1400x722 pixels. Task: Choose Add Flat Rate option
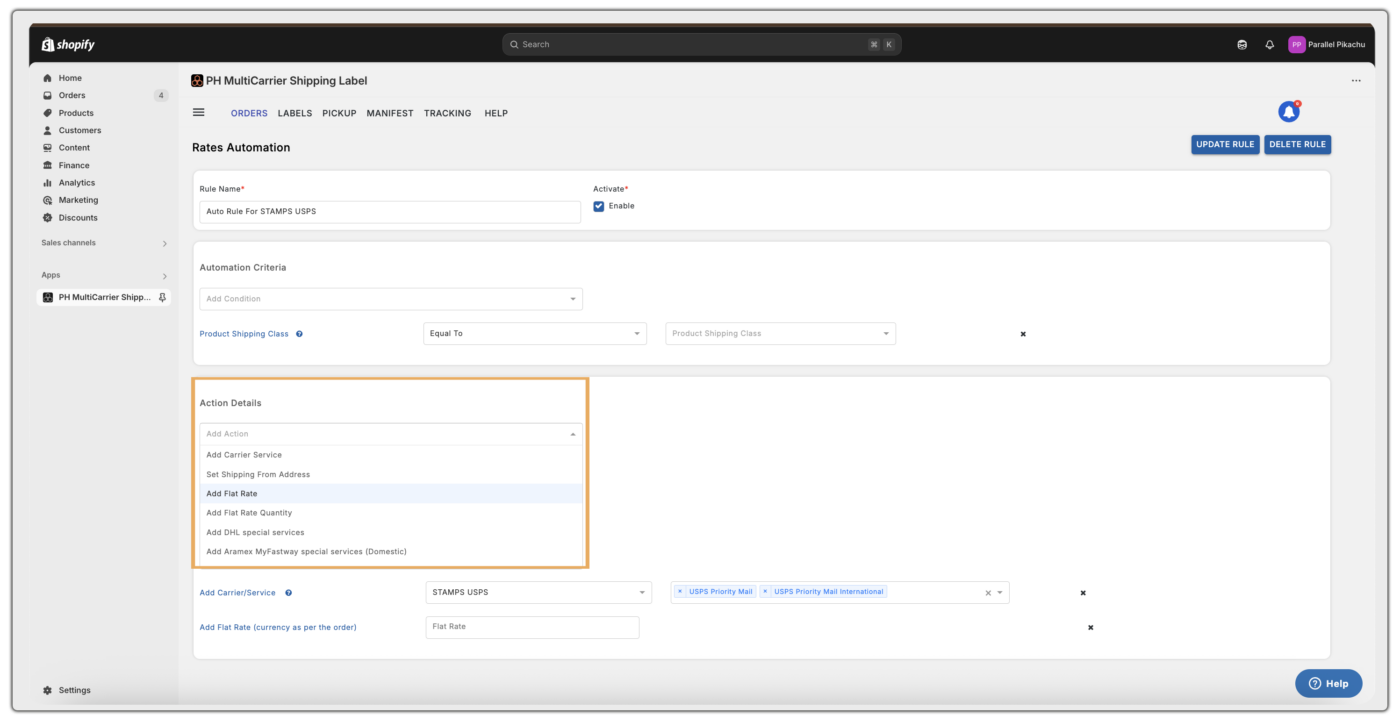point(391,494)
